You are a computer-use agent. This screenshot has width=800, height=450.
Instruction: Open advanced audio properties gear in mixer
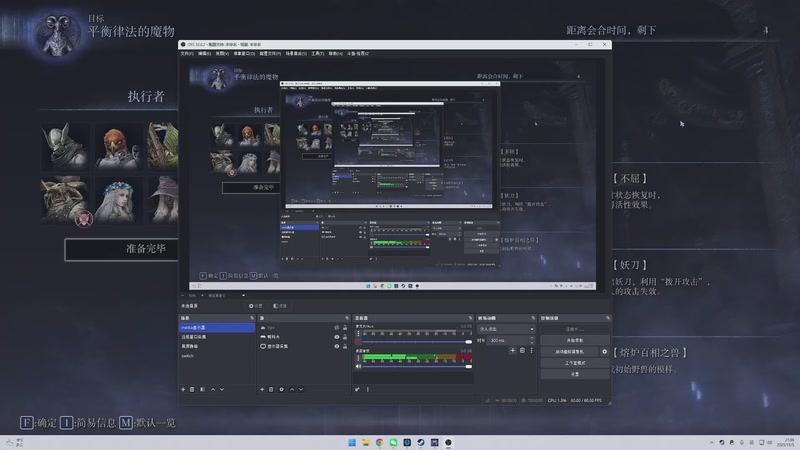[x=357, y=389]
